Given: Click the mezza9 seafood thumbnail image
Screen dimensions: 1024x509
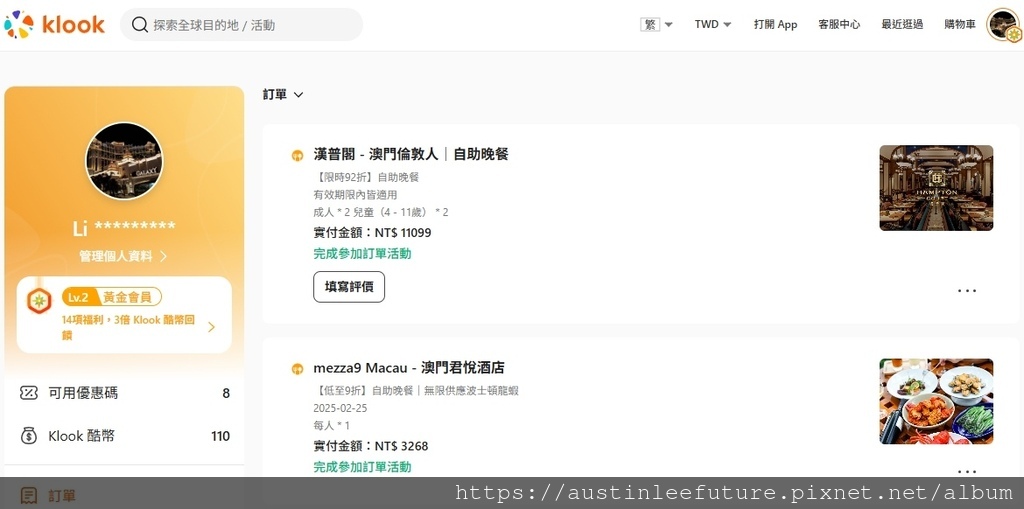Looking at the screenshot, I should coord(936,401).
